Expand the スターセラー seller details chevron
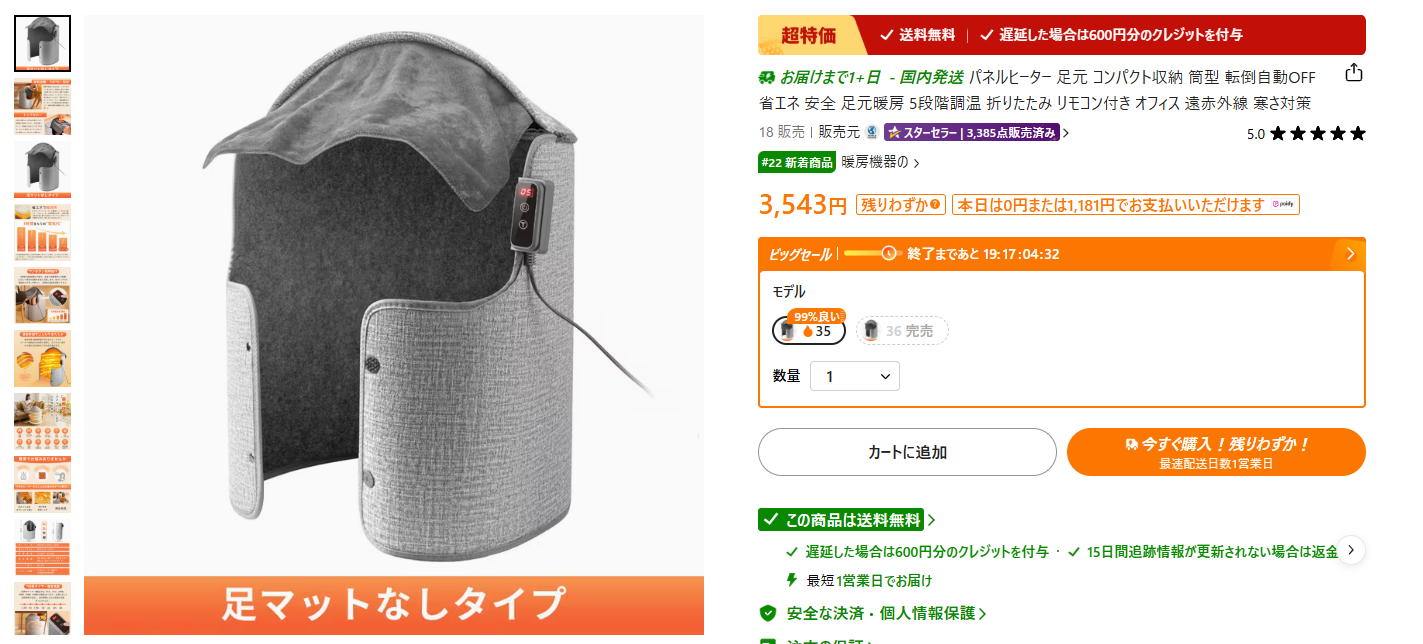This screenshot has width=1423, height=644. pyautogui.click(x=1066, y=133)
